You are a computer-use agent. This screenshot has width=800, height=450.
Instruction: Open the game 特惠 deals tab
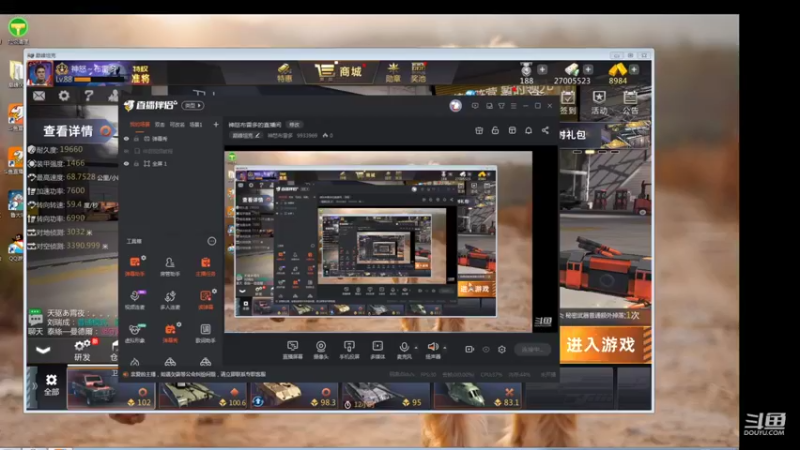284,73
